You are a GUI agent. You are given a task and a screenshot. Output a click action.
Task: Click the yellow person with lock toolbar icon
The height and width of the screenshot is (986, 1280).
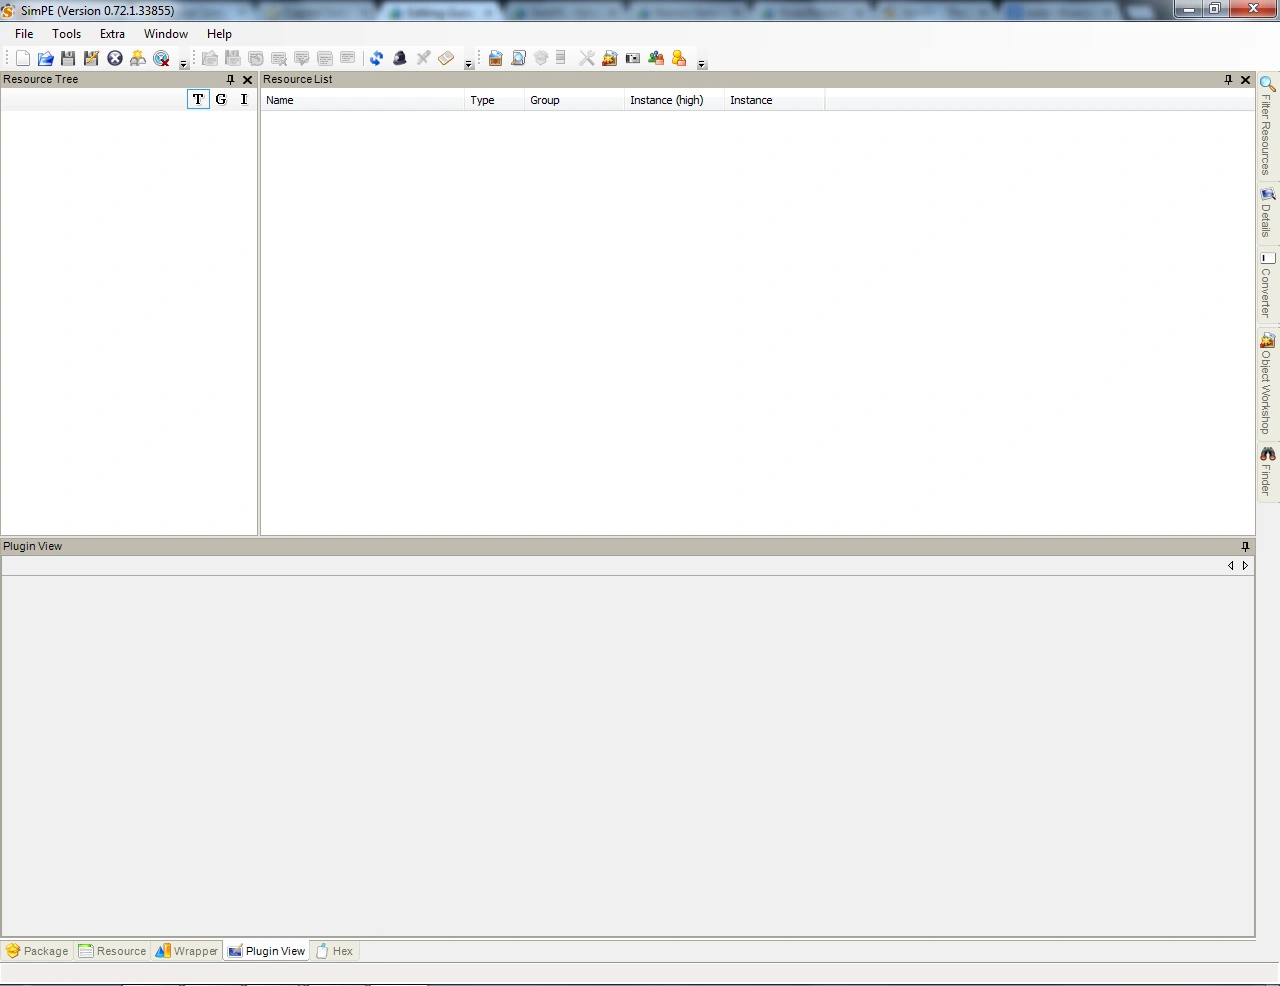pos(679,58)
